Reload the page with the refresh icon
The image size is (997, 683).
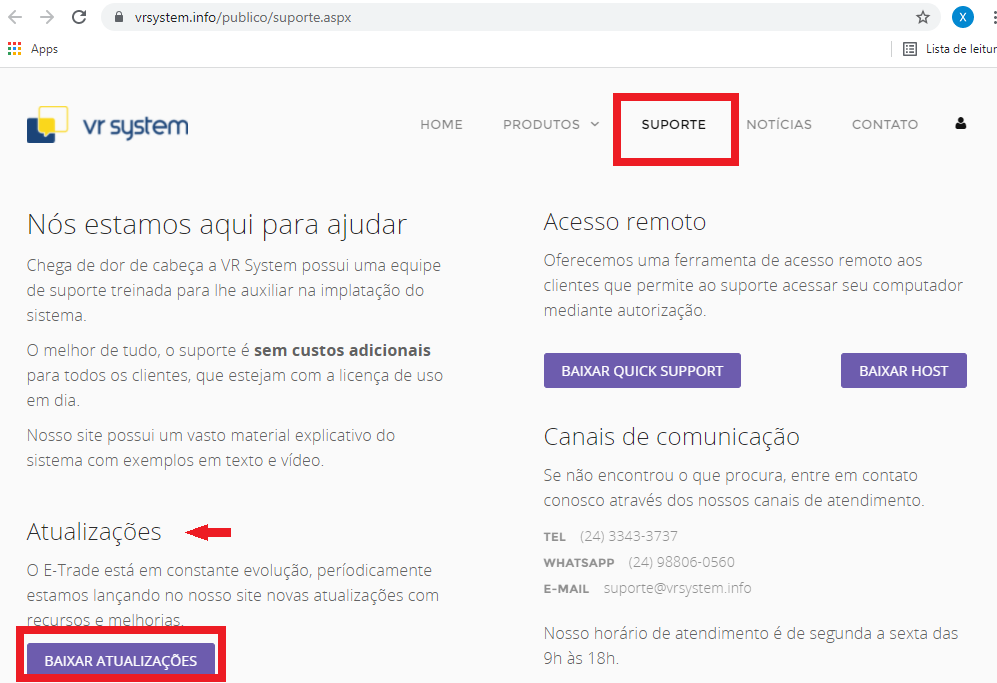click(79, 17)
